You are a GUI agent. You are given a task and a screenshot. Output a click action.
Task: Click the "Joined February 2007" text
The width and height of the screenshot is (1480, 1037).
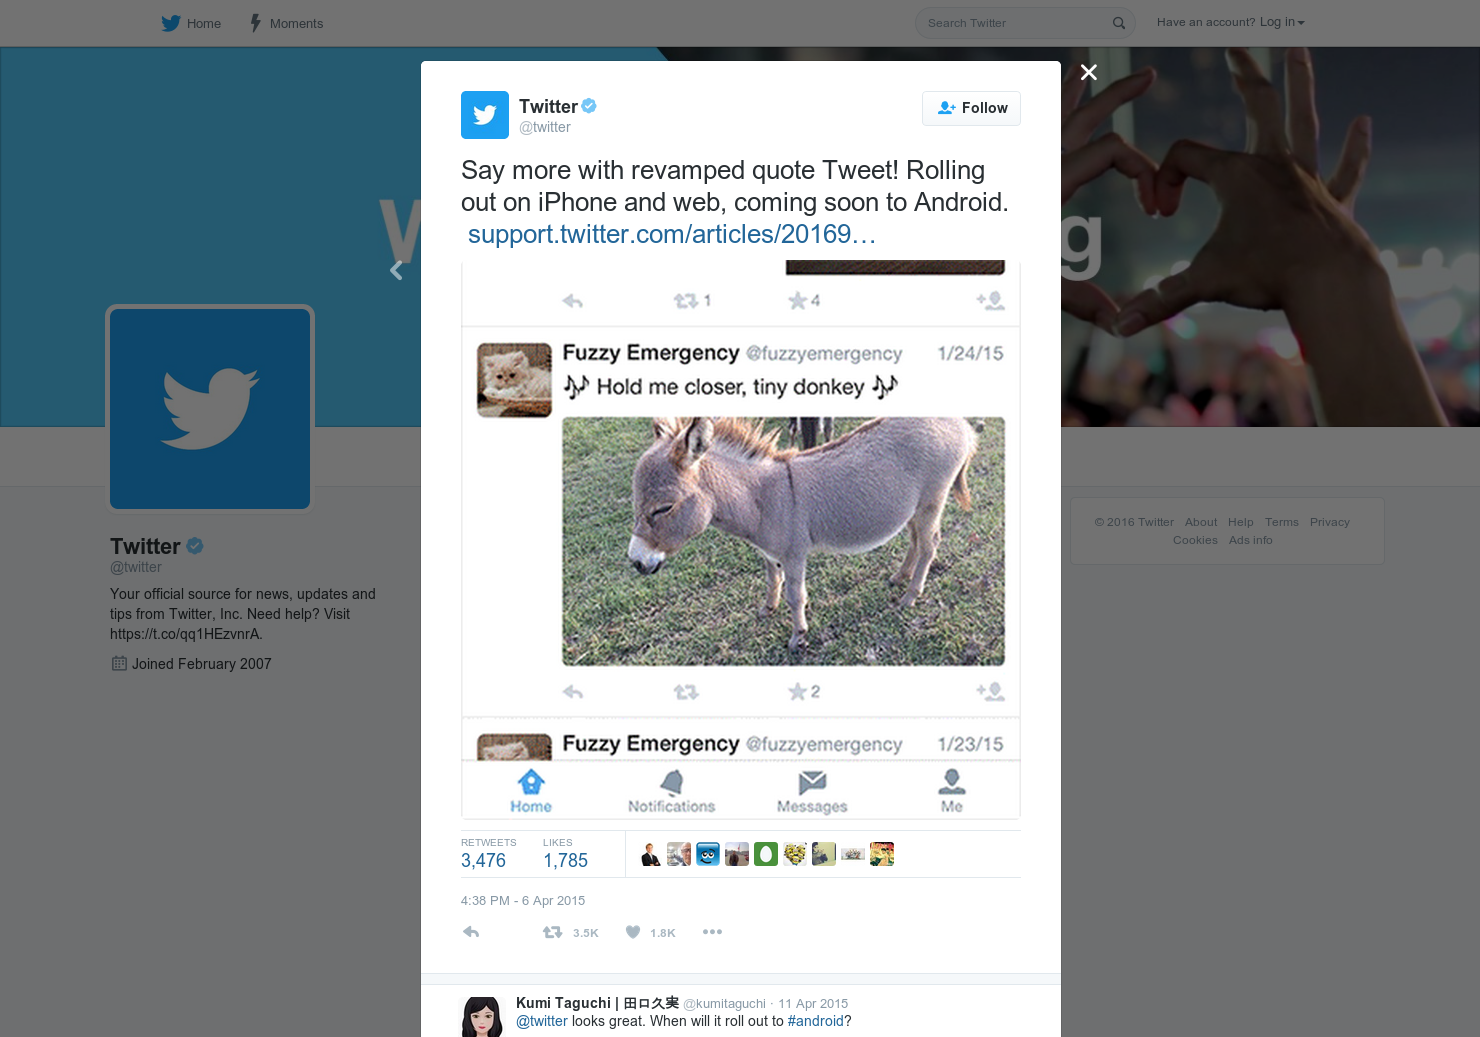tap(201, 664)
